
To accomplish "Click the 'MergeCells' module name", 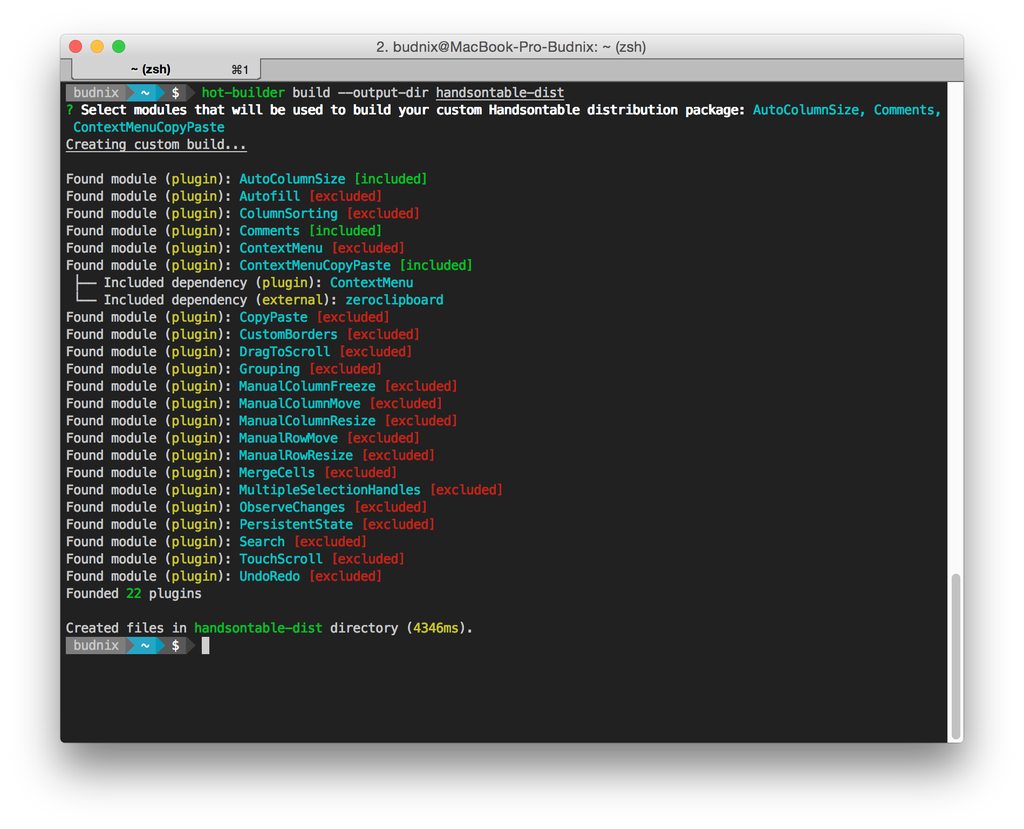I will (276, 473).
